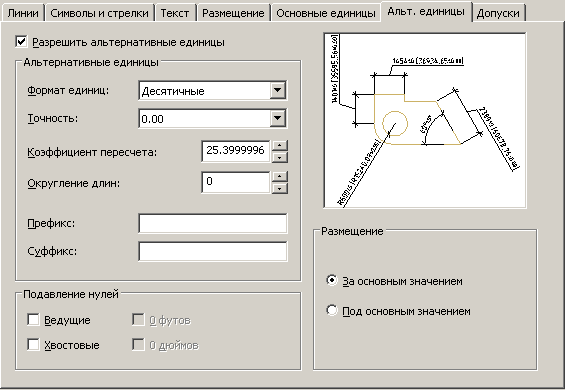Image resolution: width=565 pixels, height=390 pixels.
Task: Click the Префикс text field
Action: click(x=213, y=223)
